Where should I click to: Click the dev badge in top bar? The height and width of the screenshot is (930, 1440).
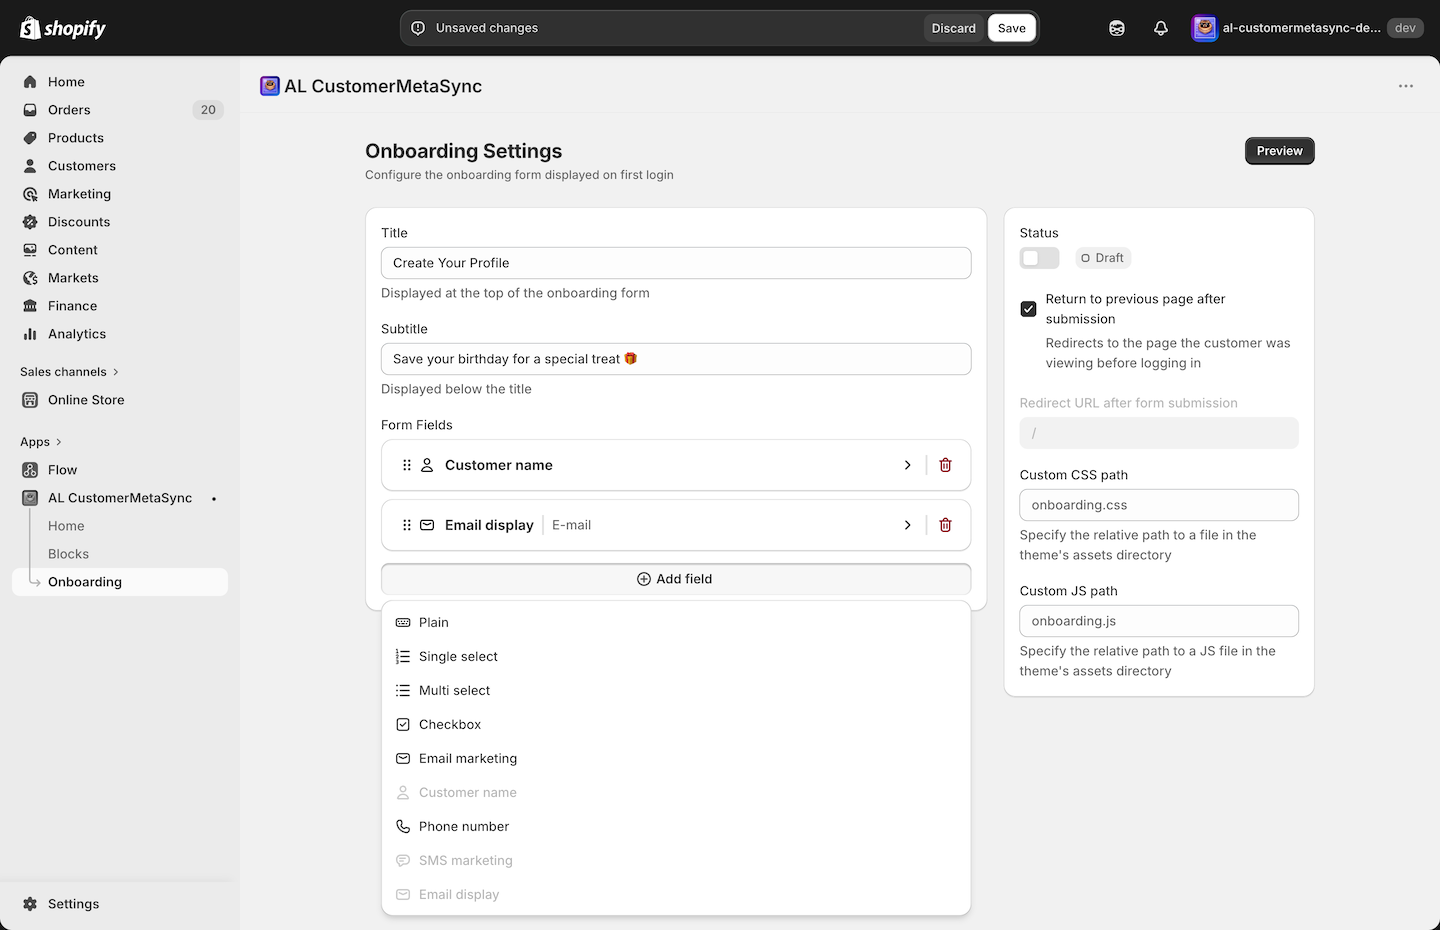tap(1405, 28)
